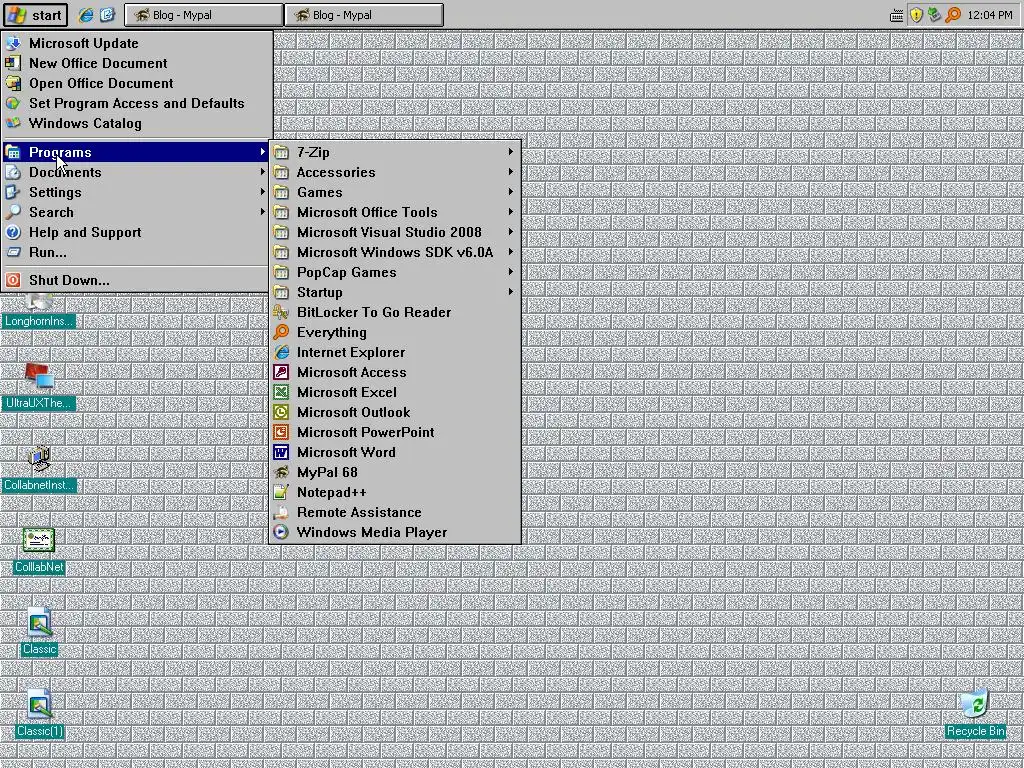1024x768 pixels.
Task: Click Open Office Document
Action: tap(136, 83)
